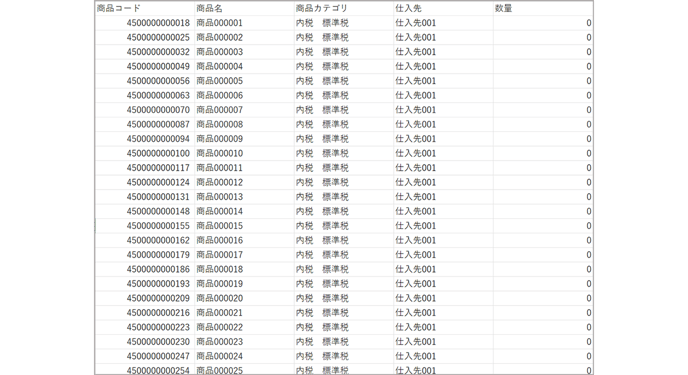Select product code cell 4500000000018

(x=145, y=23)
